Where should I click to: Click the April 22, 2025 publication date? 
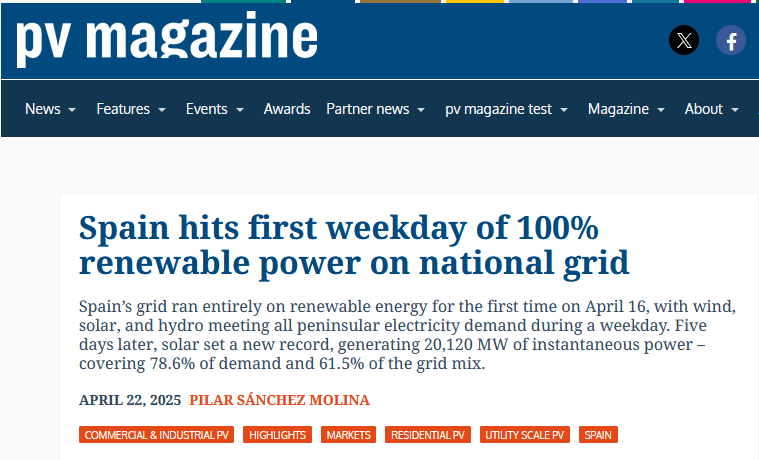[x=130, y=400]
